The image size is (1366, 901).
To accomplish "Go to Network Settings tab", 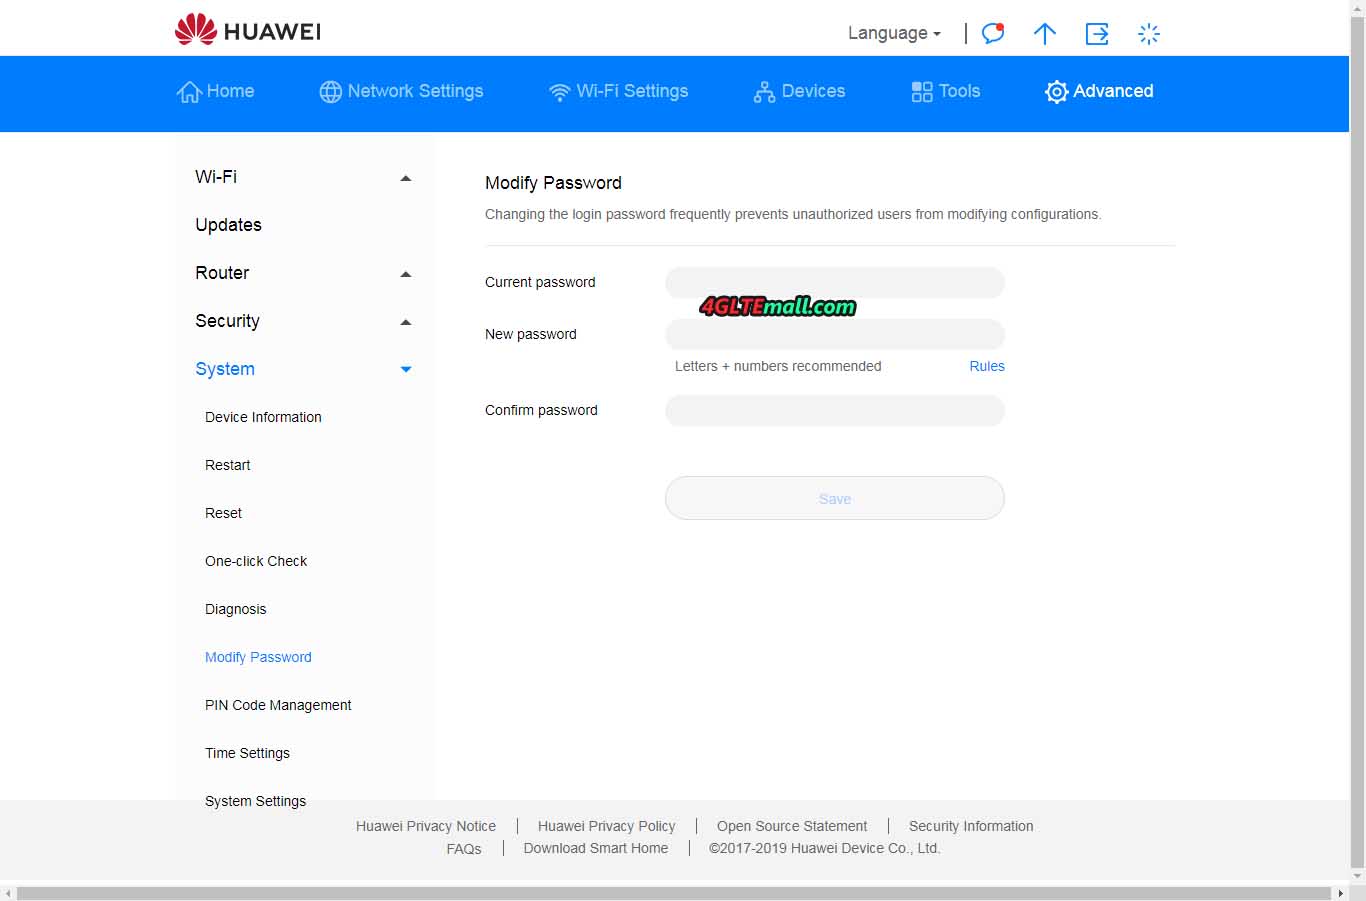I will tap(401, 91).
